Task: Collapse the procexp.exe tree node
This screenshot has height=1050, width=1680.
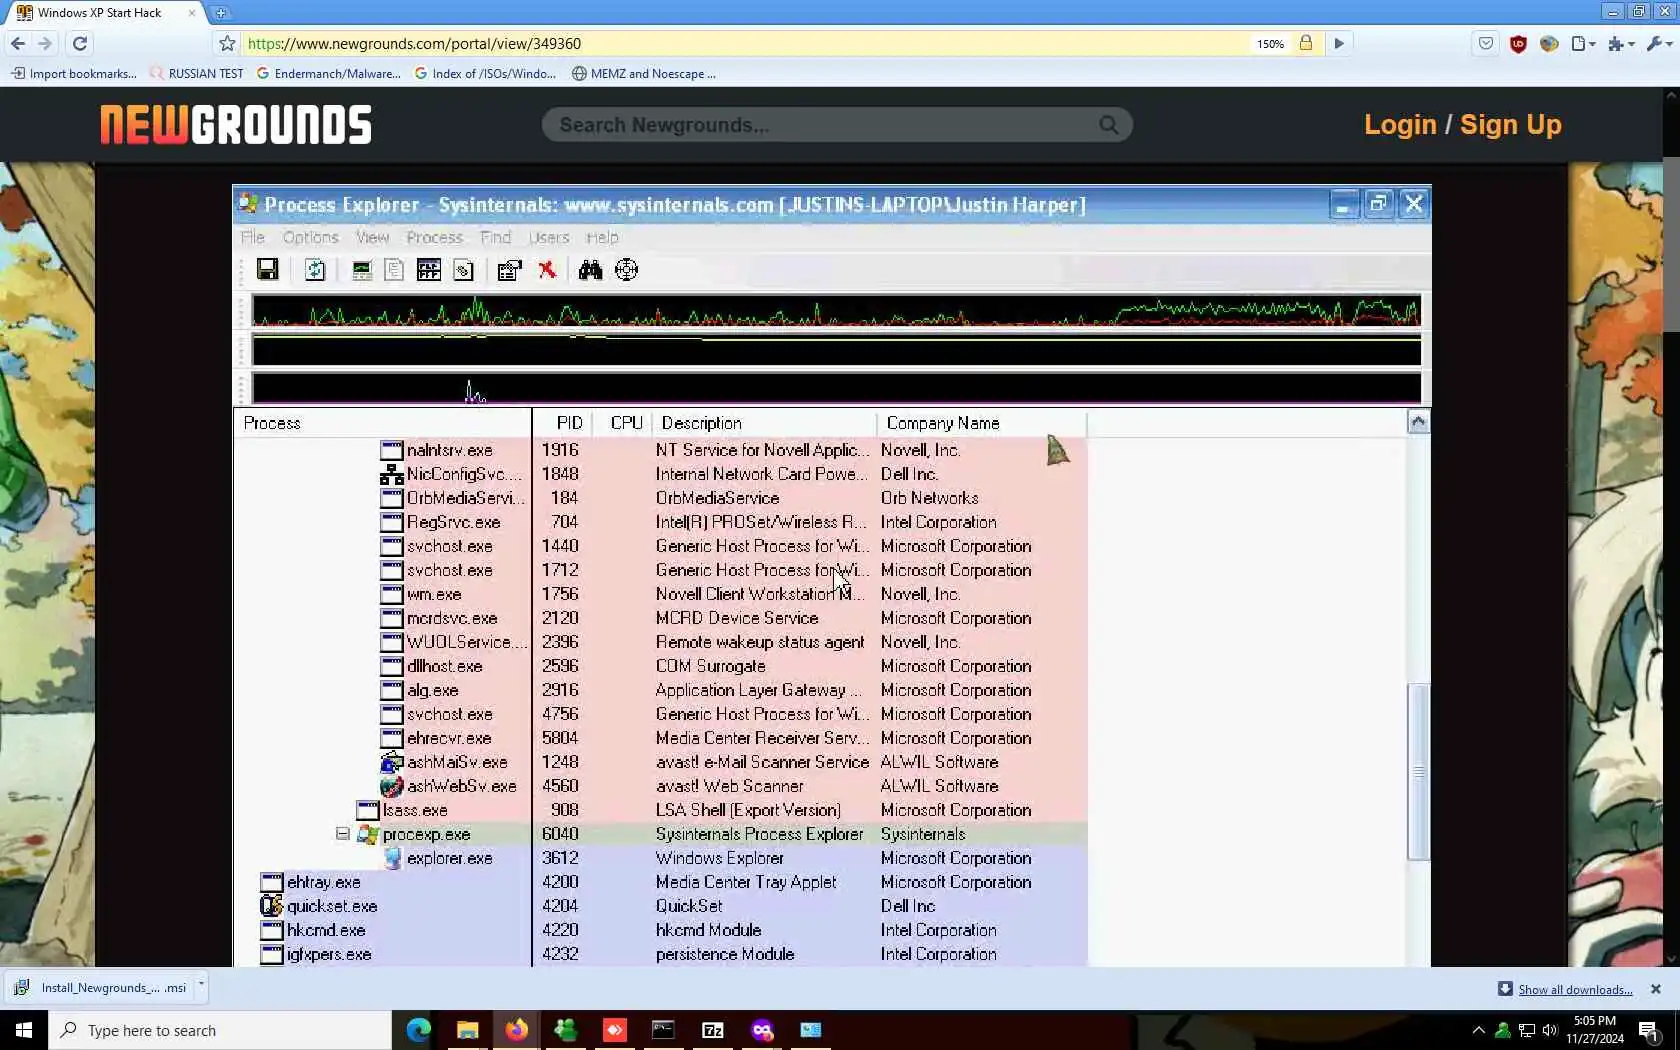Action: (343, 833)
